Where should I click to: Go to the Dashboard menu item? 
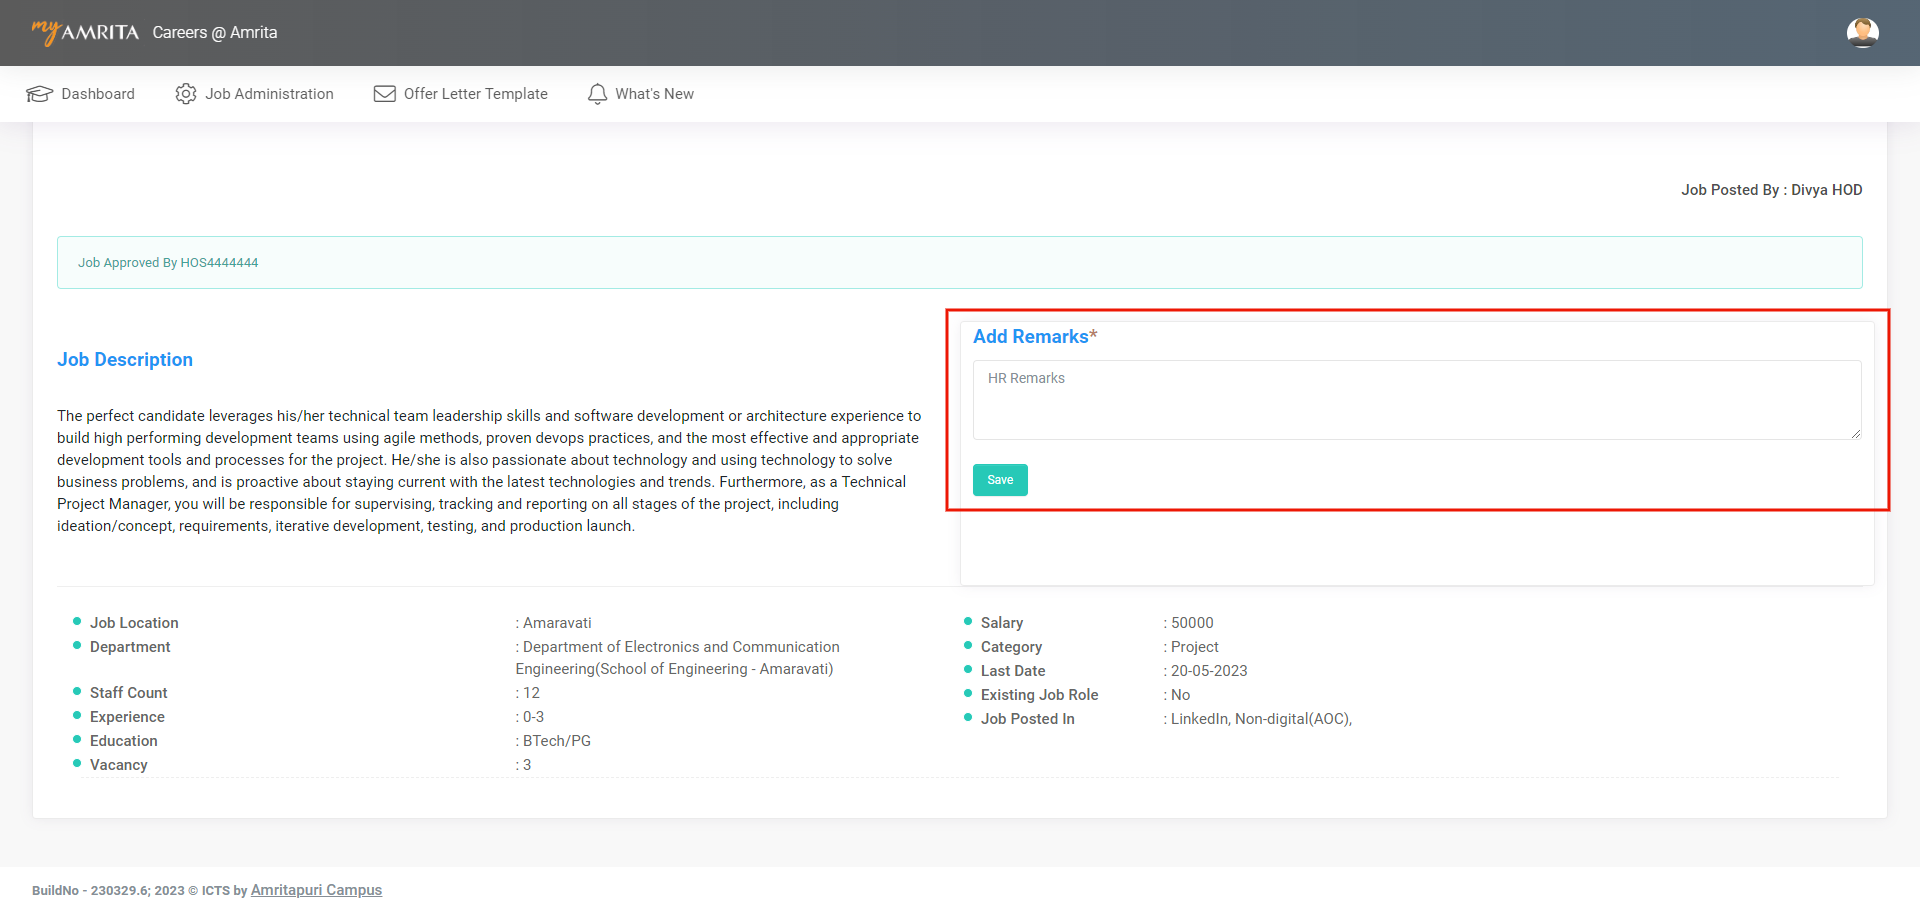[x=98, y=94]
